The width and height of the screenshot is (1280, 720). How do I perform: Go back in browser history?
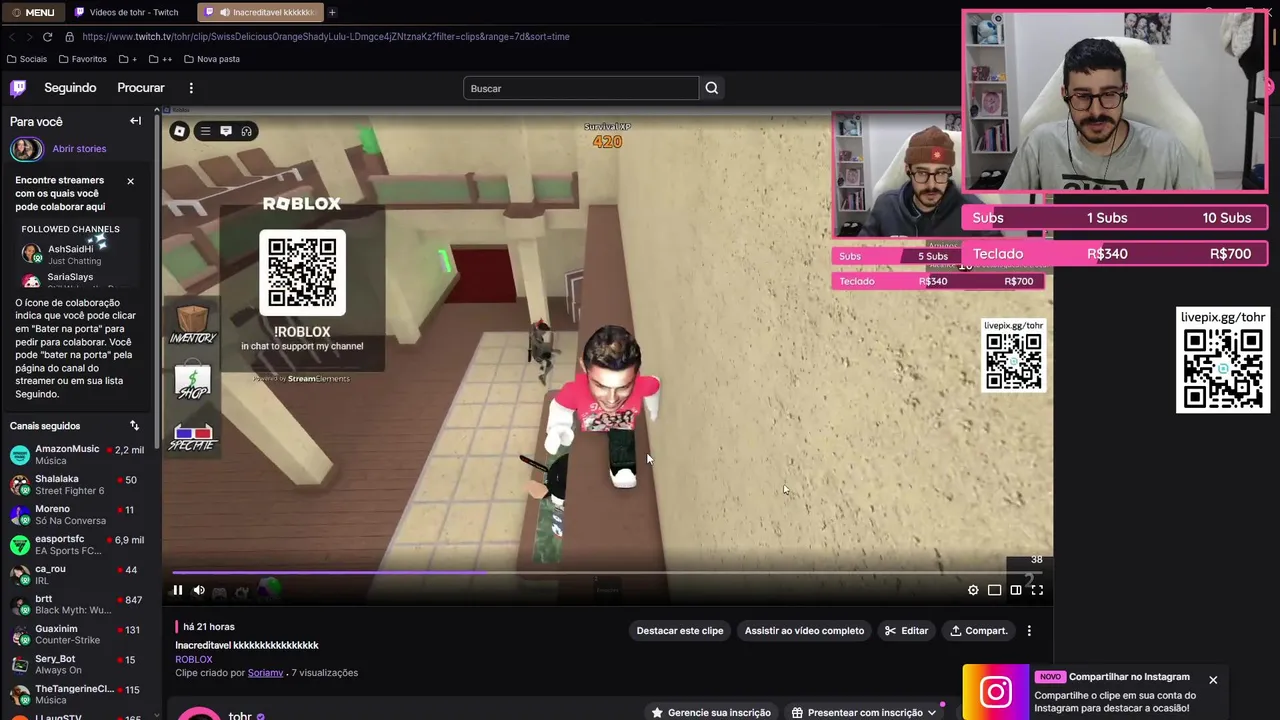click(x=12, y=37)
